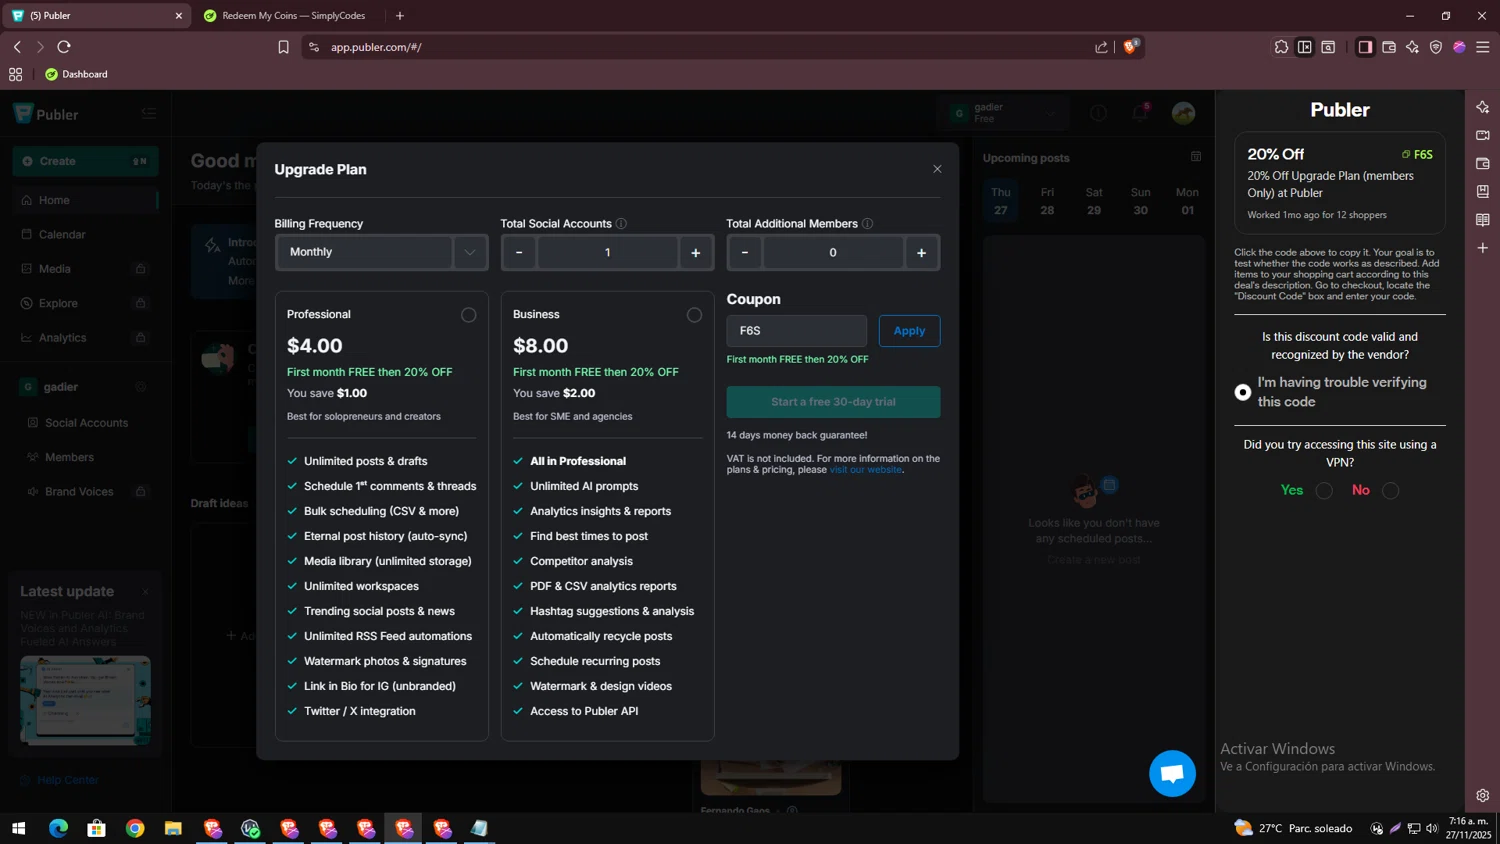Open File Explorer from taskbar
Image resolution: width=1500 pixels, height=844 pixels.
coord(173,828)
